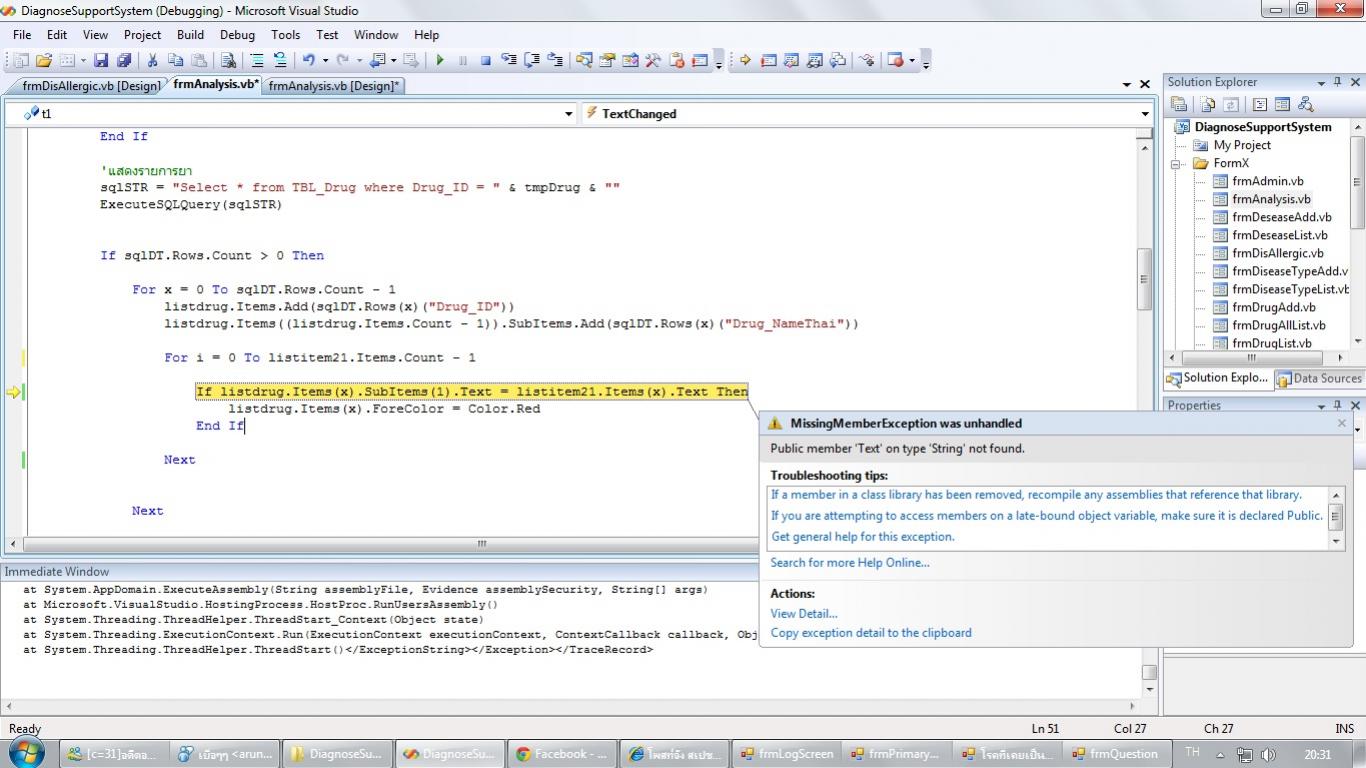Click the Show Next Statement arrow icon
Screen dimensions: 1366x768
pyautogui.click(x=745, y=61)
